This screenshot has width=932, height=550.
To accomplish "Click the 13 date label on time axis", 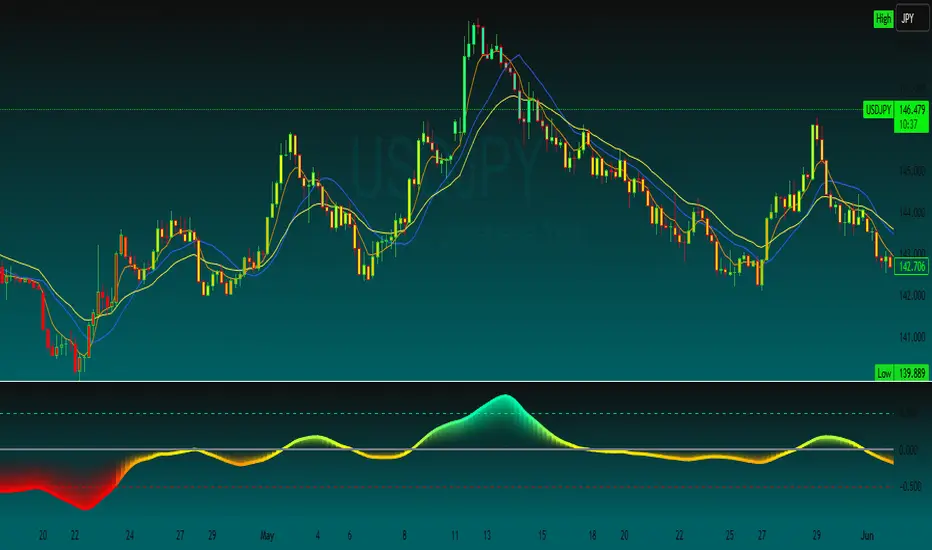I will (487, 536).
